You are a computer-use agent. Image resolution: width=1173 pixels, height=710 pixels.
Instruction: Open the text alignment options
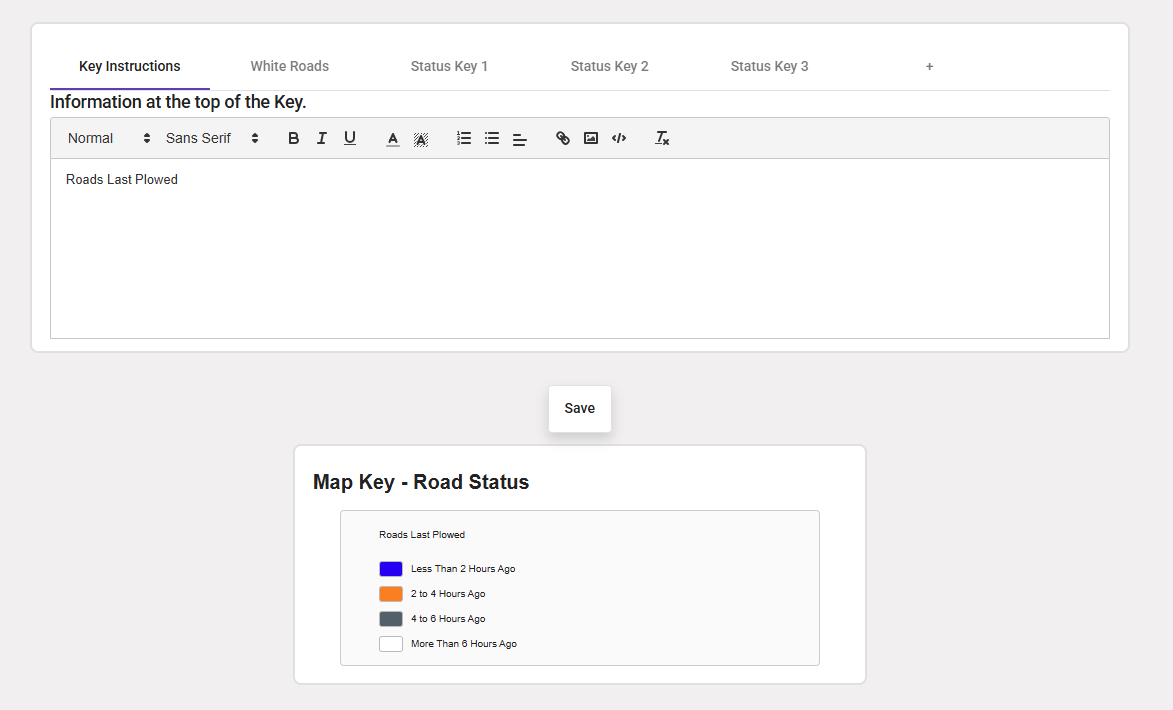tap(520, 139)
